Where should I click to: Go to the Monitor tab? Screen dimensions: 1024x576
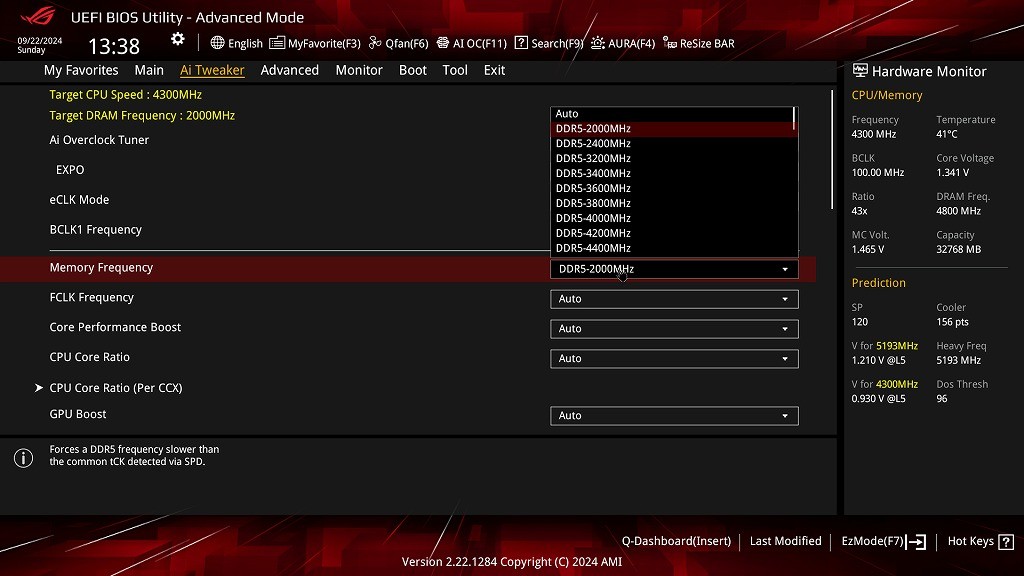point(359,70)
